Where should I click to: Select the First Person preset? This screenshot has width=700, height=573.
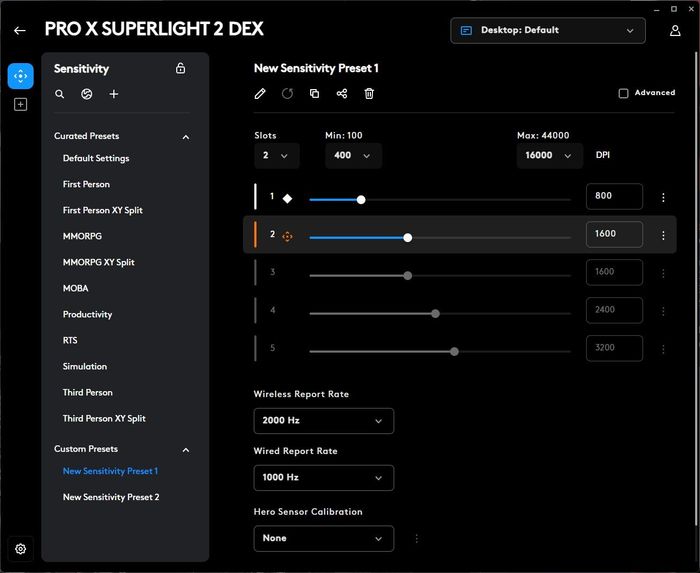86,184
